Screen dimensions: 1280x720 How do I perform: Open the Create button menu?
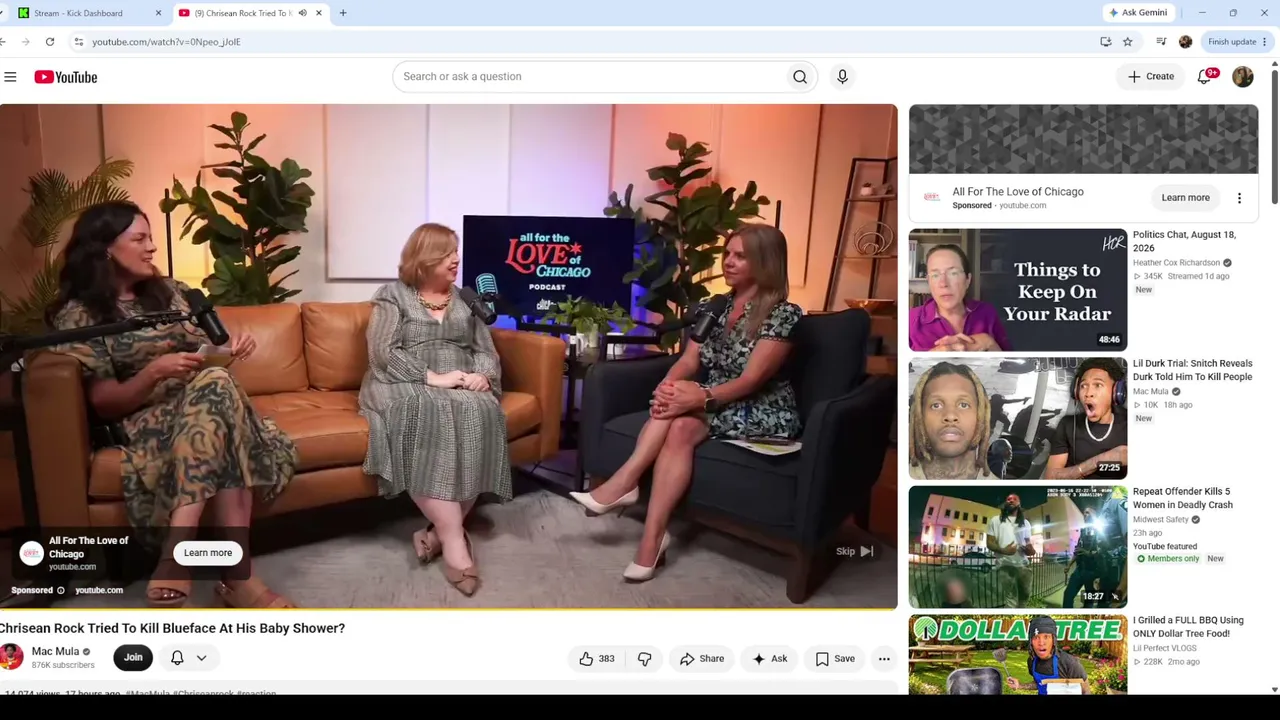pyautogui.click(x=1151, y=77)
